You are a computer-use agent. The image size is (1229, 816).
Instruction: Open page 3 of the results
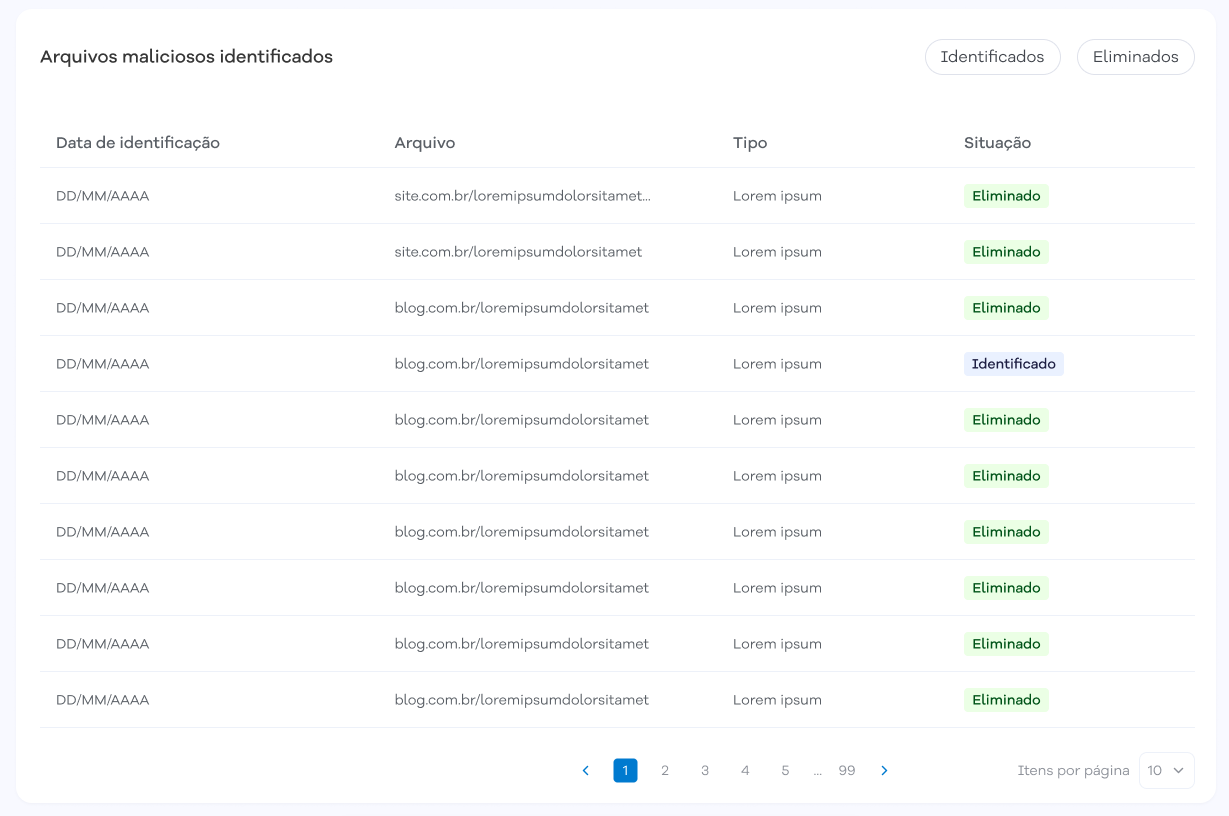tap(705, 770)
